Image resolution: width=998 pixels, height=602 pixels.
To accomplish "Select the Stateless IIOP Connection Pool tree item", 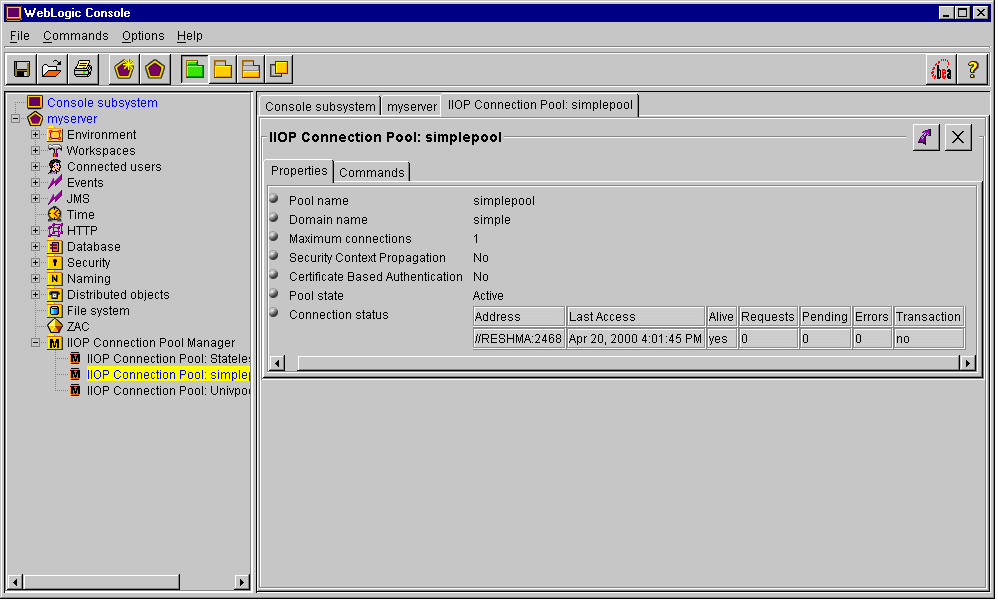I will [x=168, y=359].
